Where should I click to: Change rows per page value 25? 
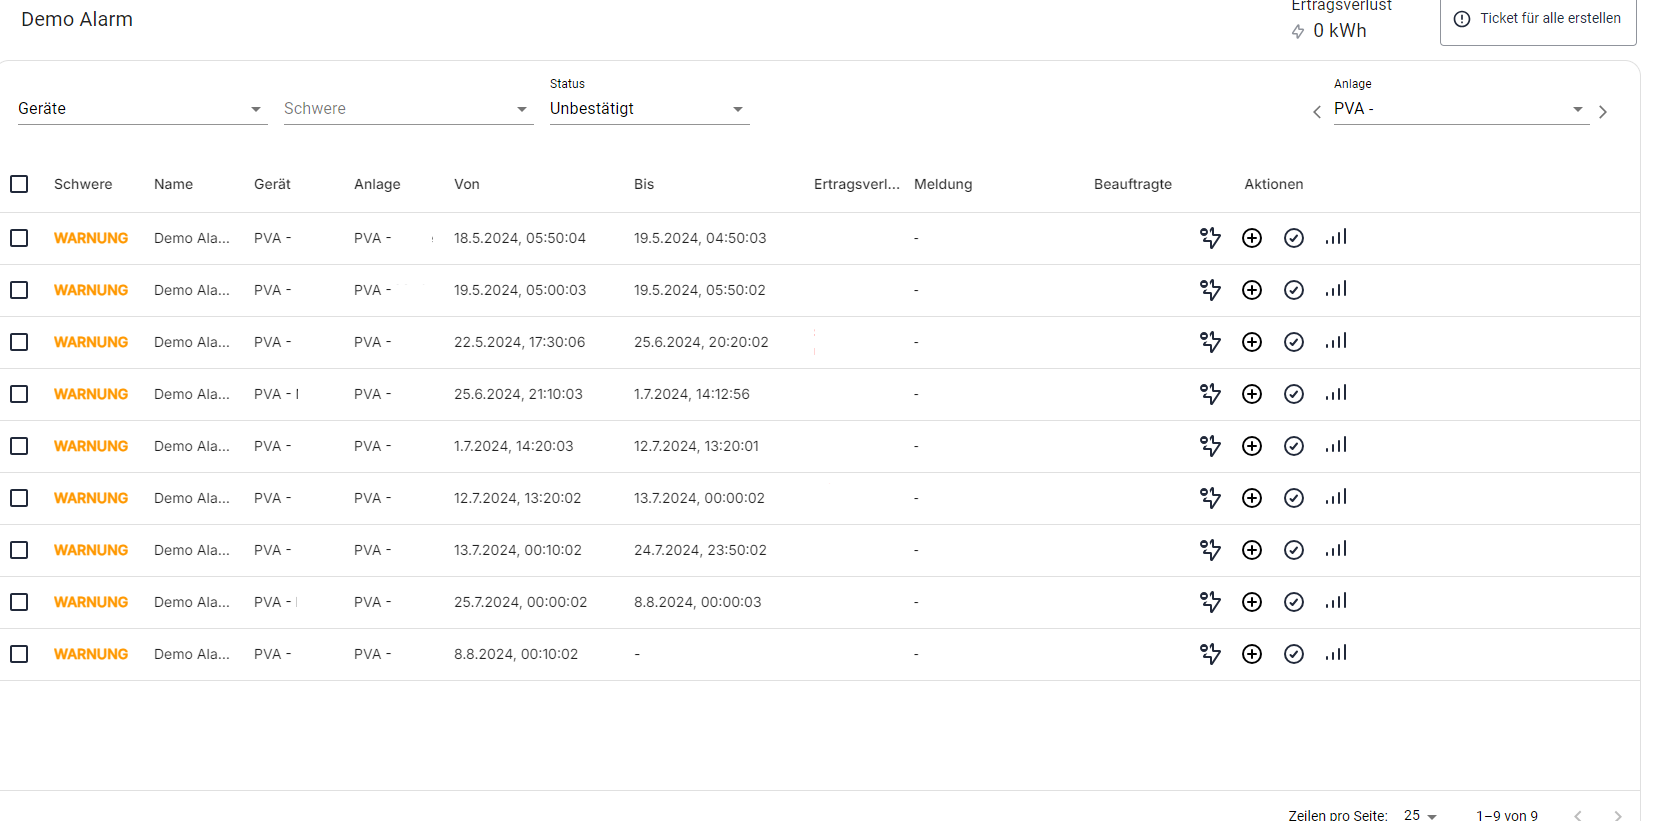(1420, 815)
